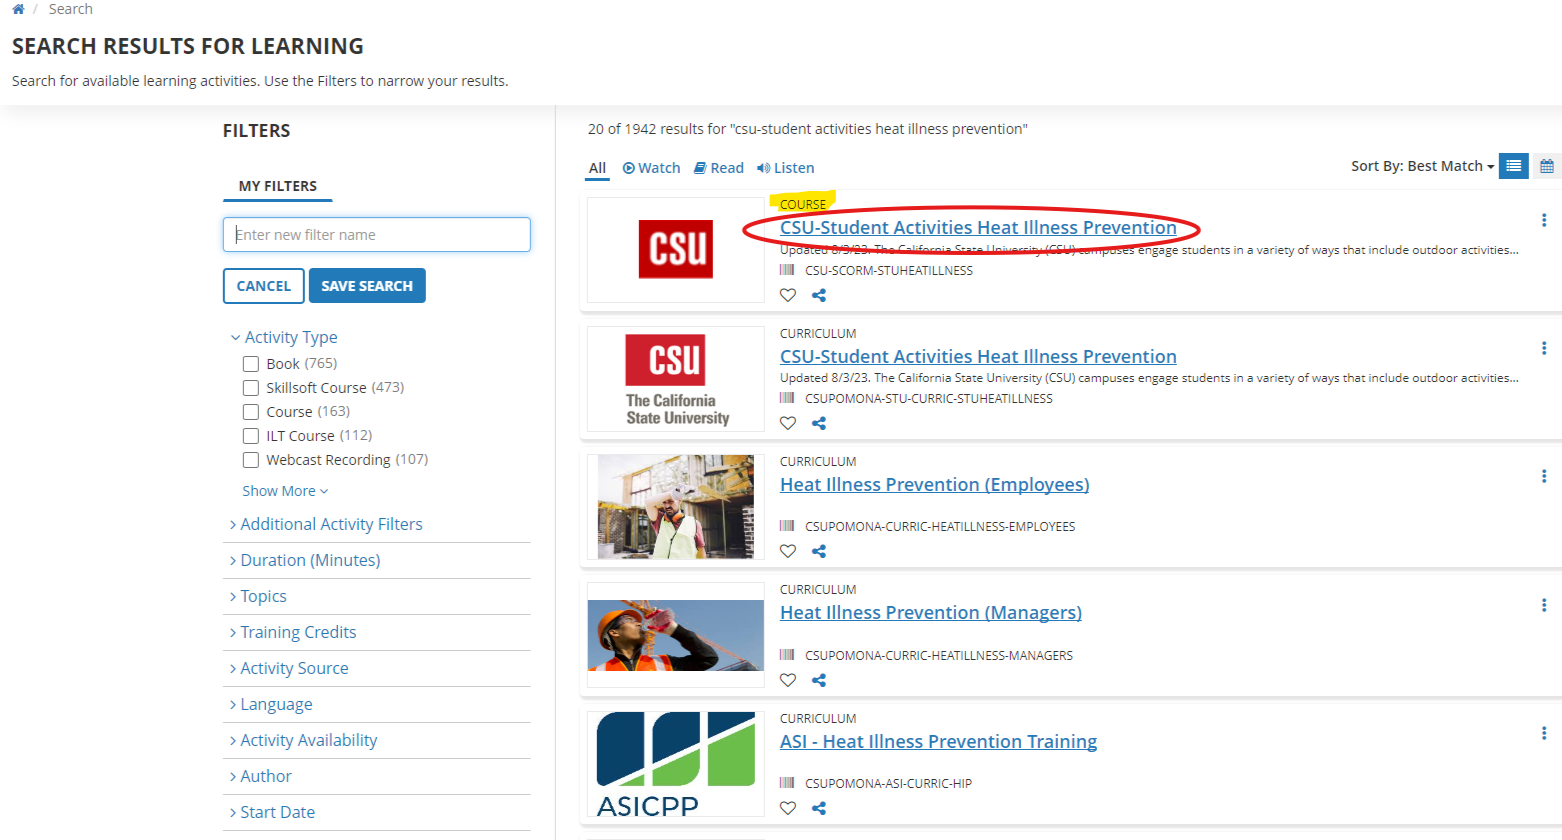
Task: Click the construction worker Employees thumbnail
Action: click(x=676, y=507)
